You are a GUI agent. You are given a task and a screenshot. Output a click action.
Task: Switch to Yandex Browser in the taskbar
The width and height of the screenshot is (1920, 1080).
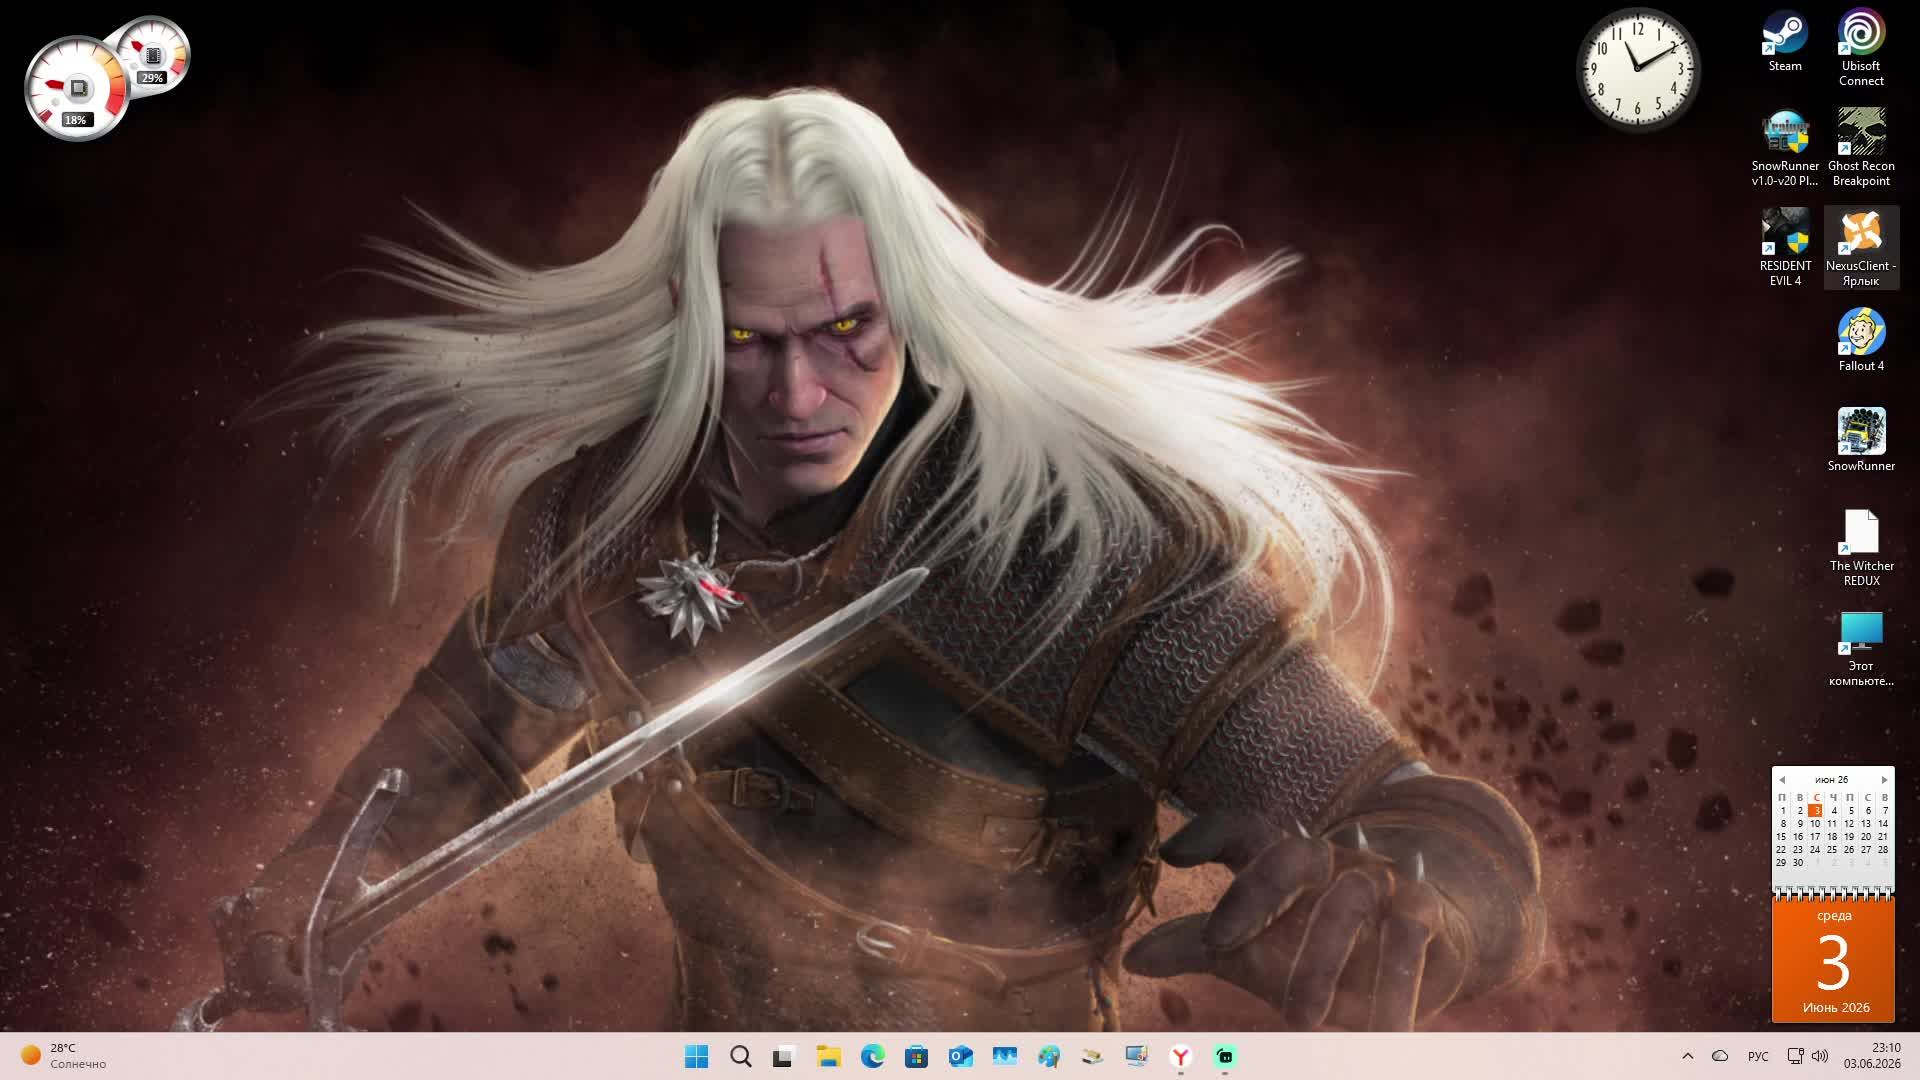(x=1180, y=1056)
